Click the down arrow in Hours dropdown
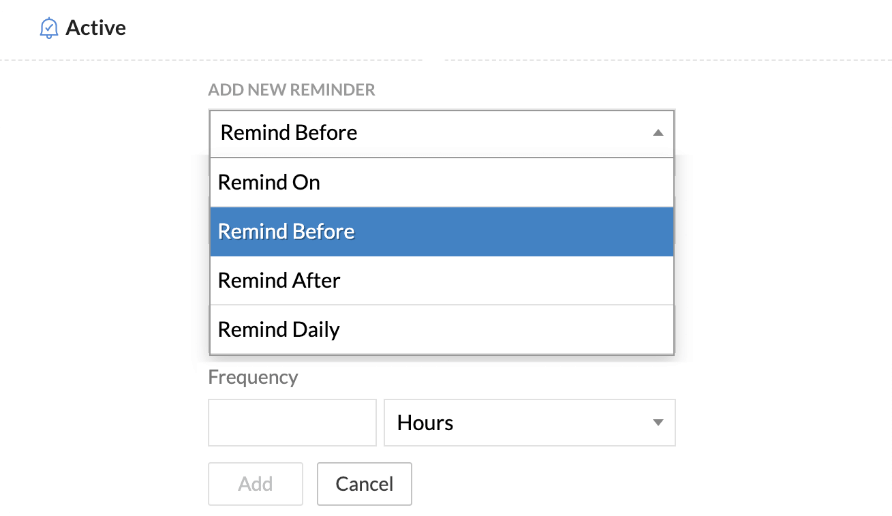The width and height of the screenshot is (892, 516). 657,422
